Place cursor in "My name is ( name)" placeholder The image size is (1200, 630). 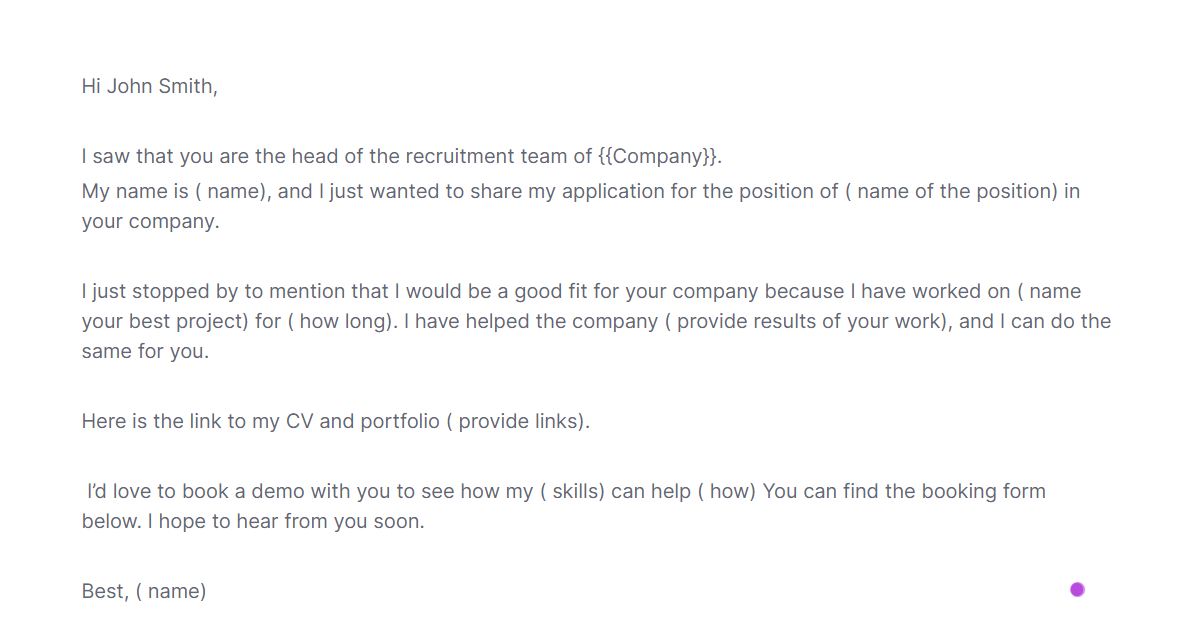(x=232, y=191)
